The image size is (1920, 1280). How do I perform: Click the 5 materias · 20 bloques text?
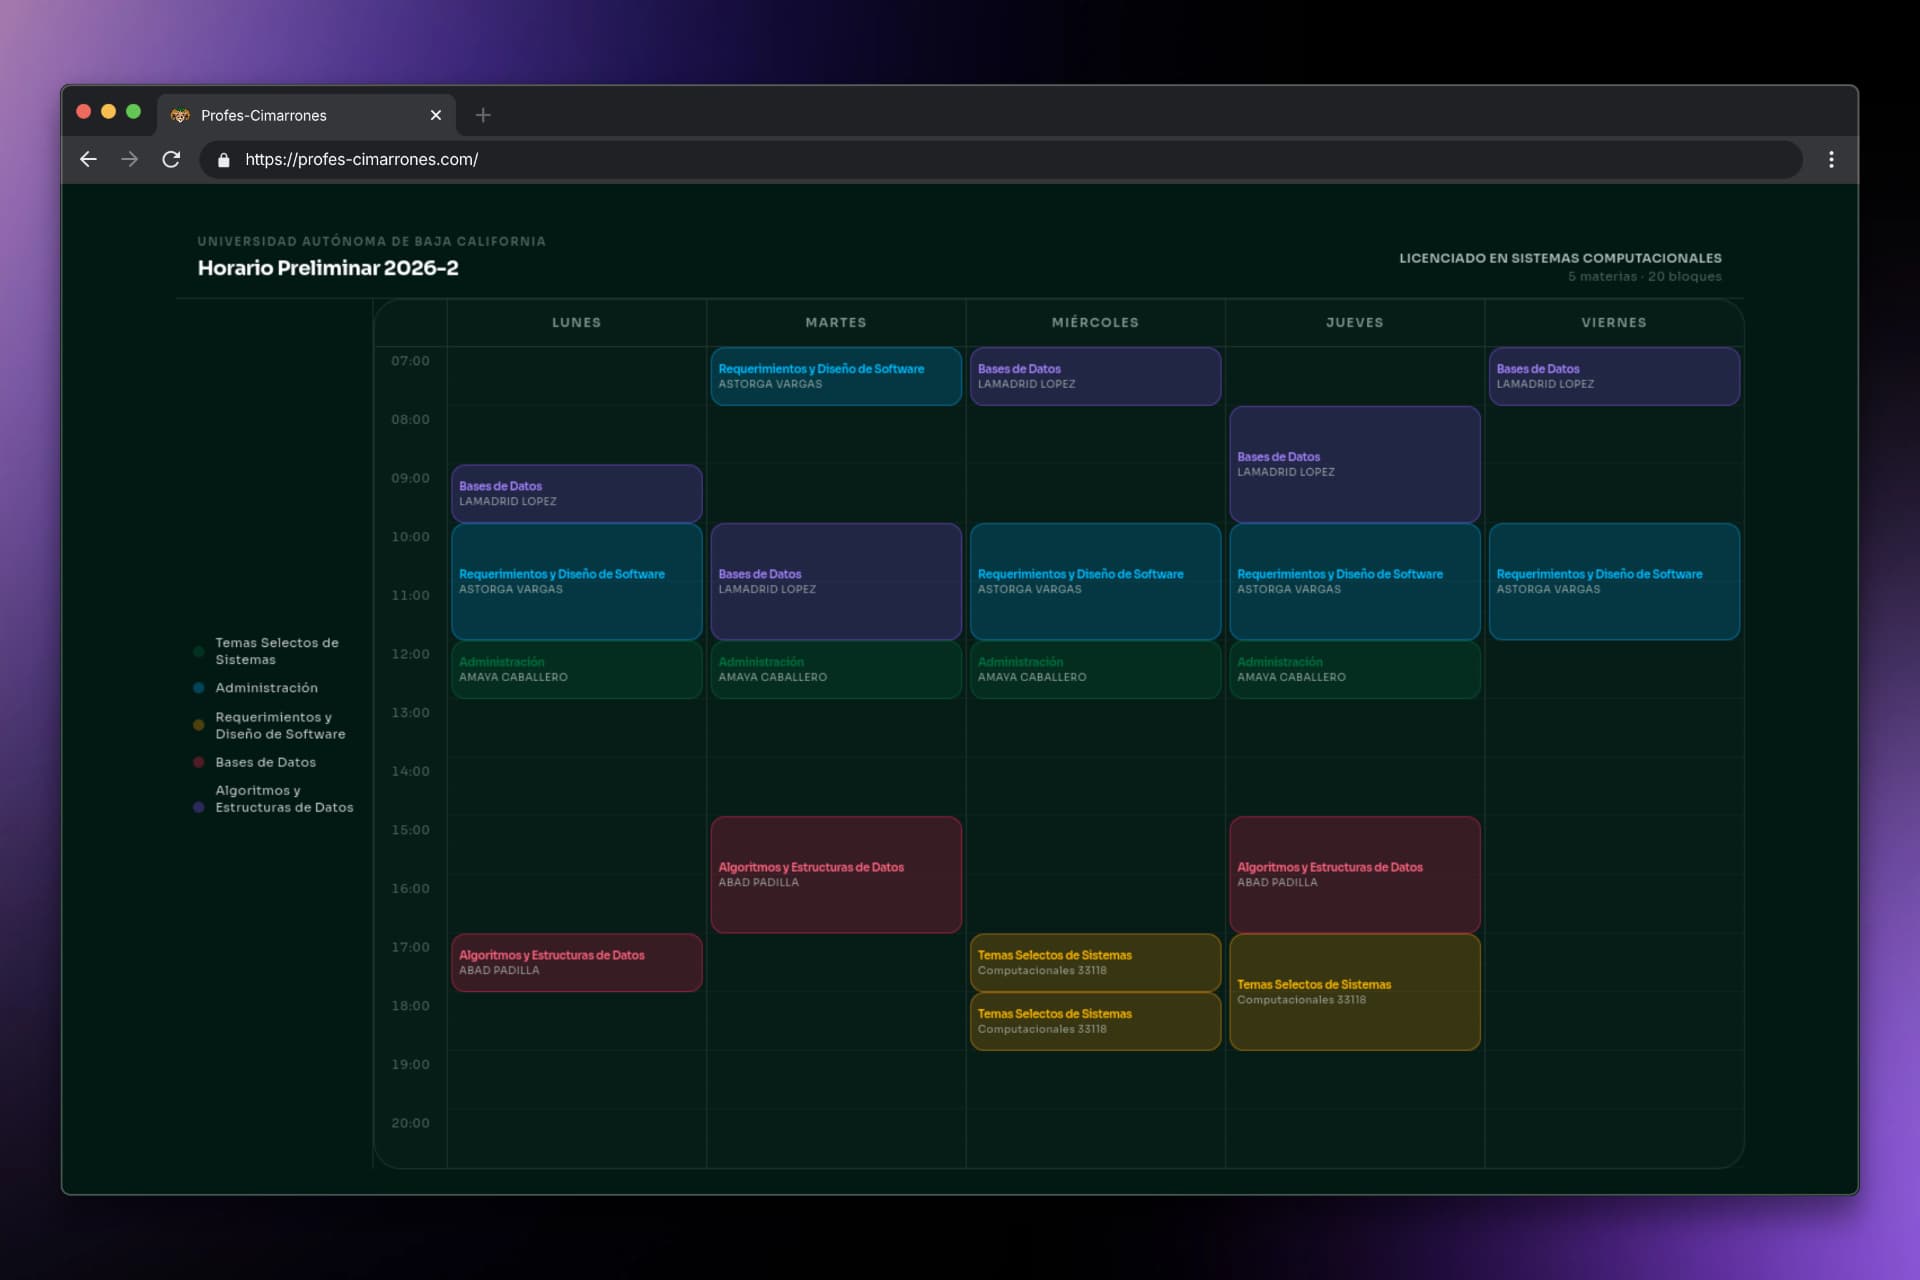point(1644,276)
